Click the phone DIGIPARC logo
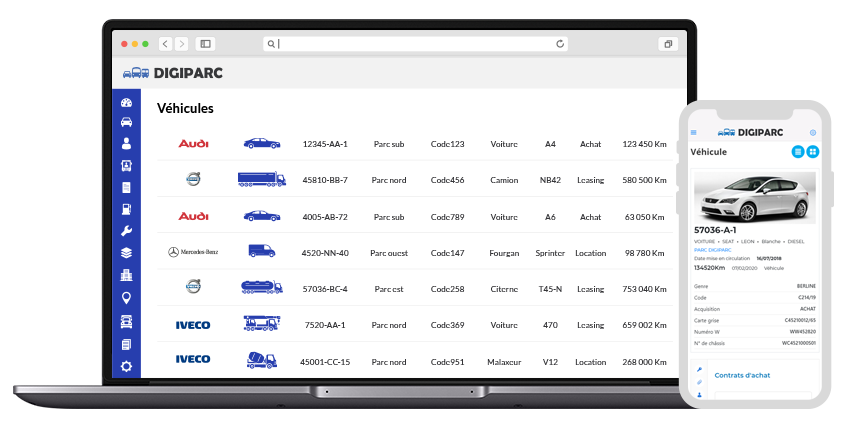This screenshot has width=848, height=424. tap(750, 132)
